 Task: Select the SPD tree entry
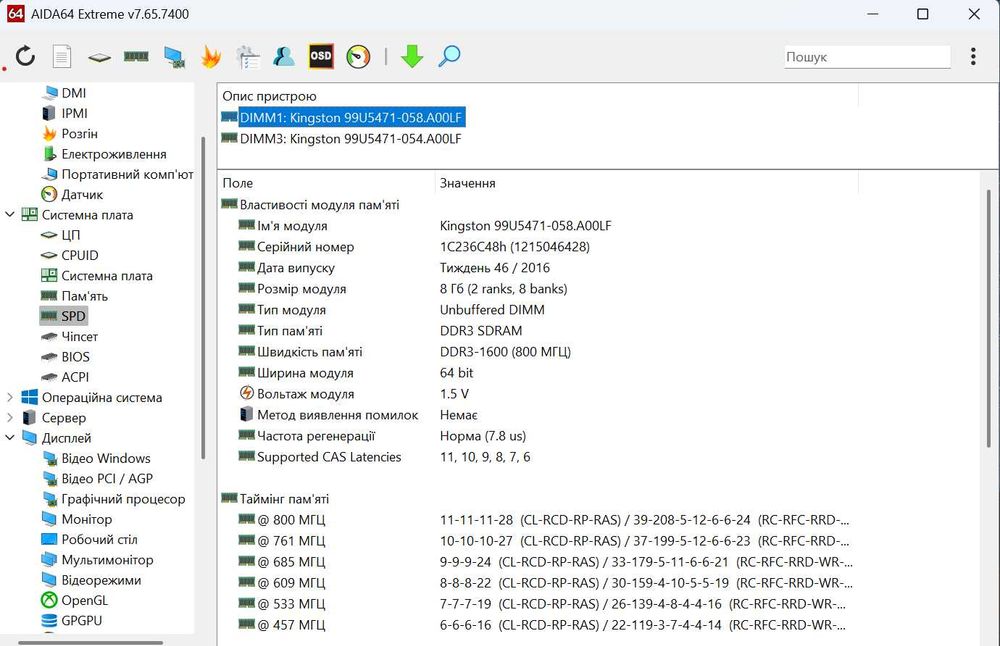[x=73, y=316]
